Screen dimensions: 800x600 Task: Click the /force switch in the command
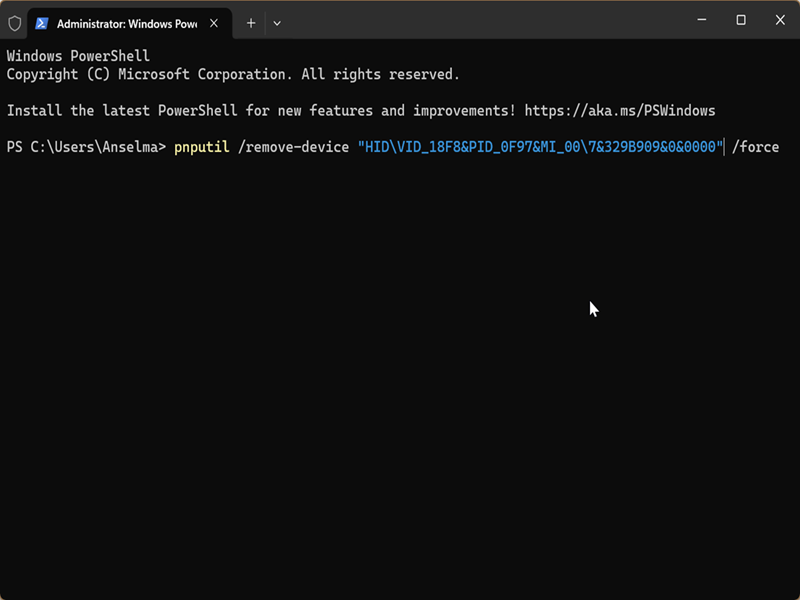coord(755,147)
